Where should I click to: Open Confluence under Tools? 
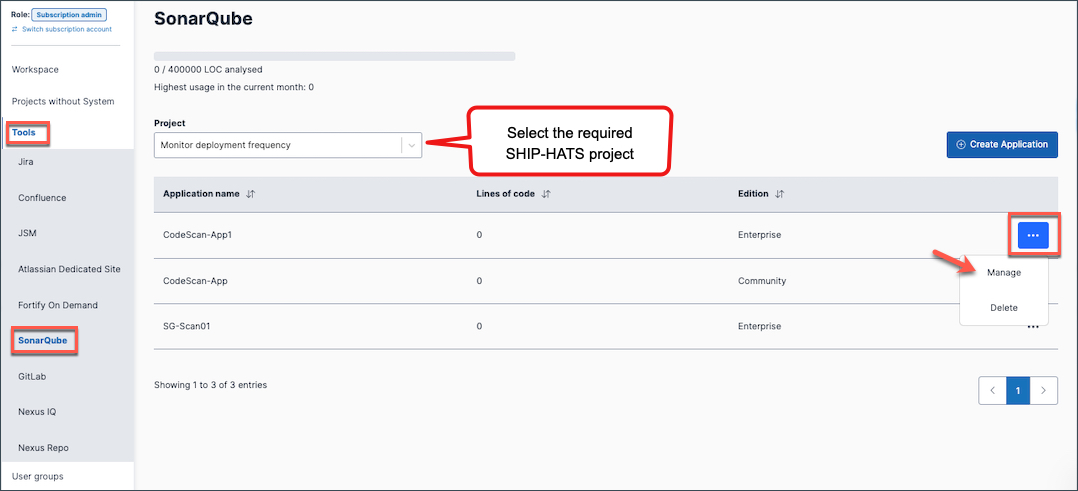point(42,197)
